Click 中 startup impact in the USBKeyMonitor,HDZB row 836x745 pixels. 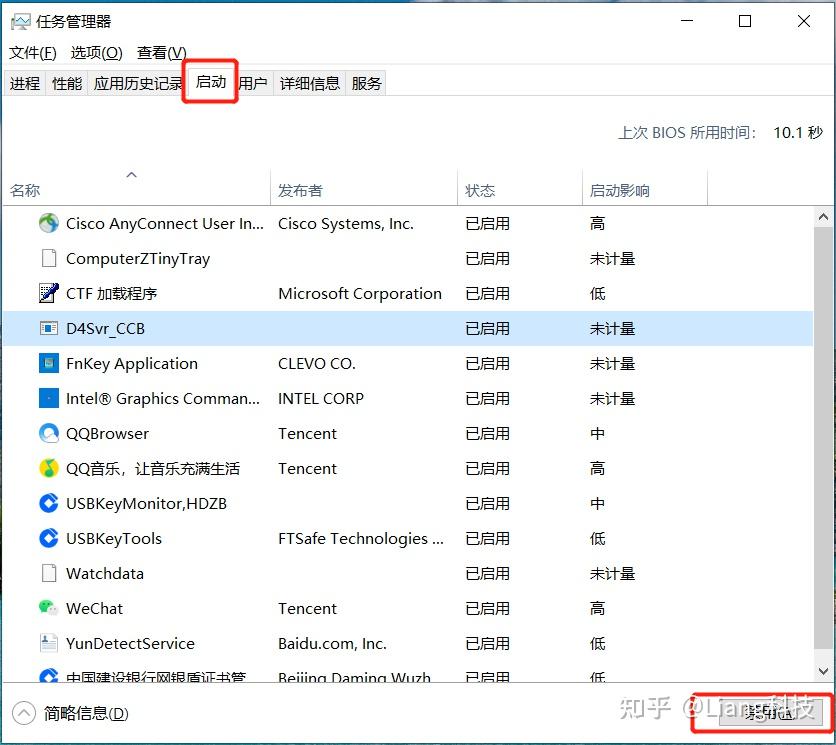(x=598, y=504)
